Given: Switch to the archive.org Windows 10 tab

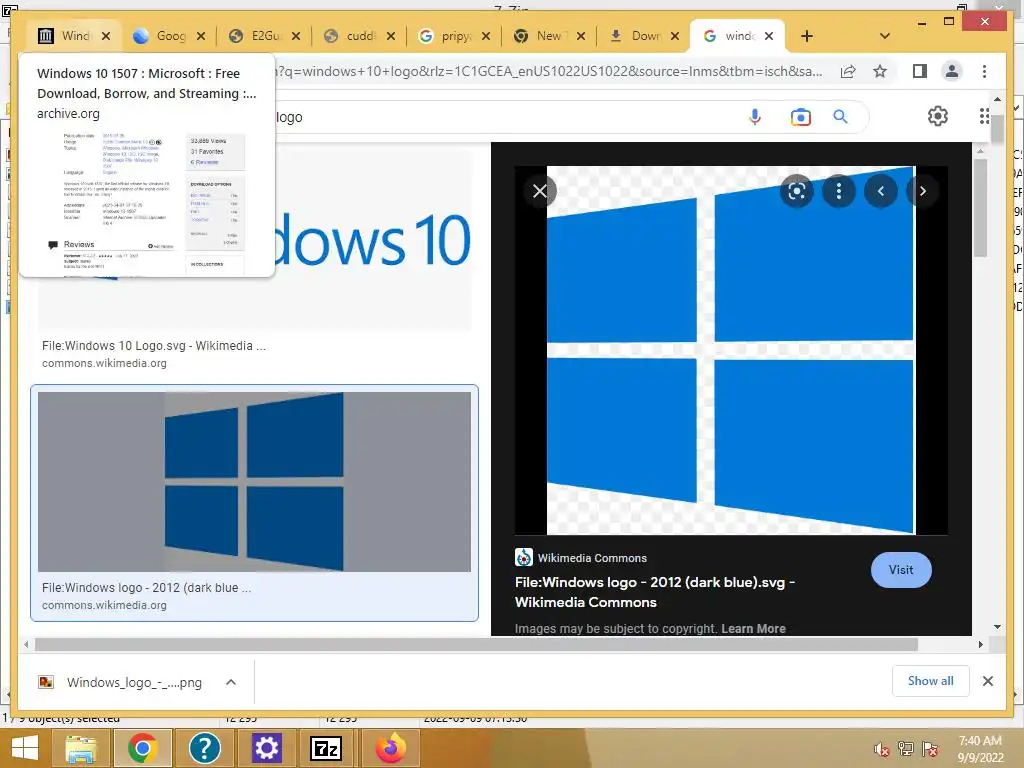Looking at the screenshot, I should coord(65,36).
